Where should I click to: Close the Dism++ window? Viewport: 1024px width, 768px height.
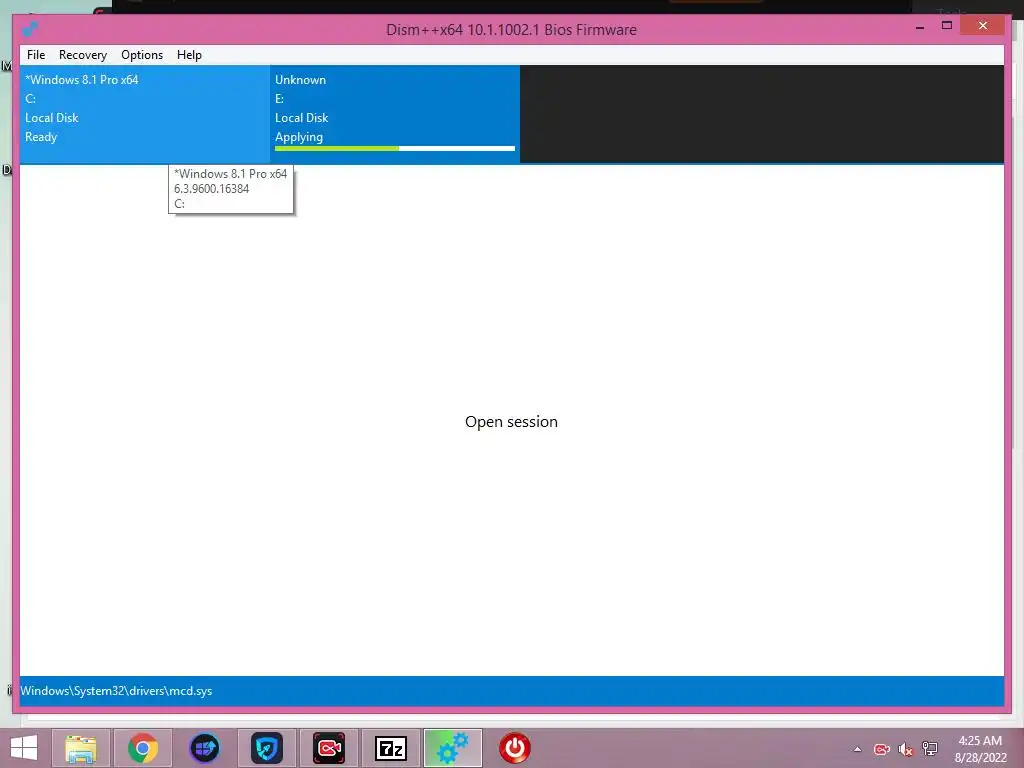point(983,25)
